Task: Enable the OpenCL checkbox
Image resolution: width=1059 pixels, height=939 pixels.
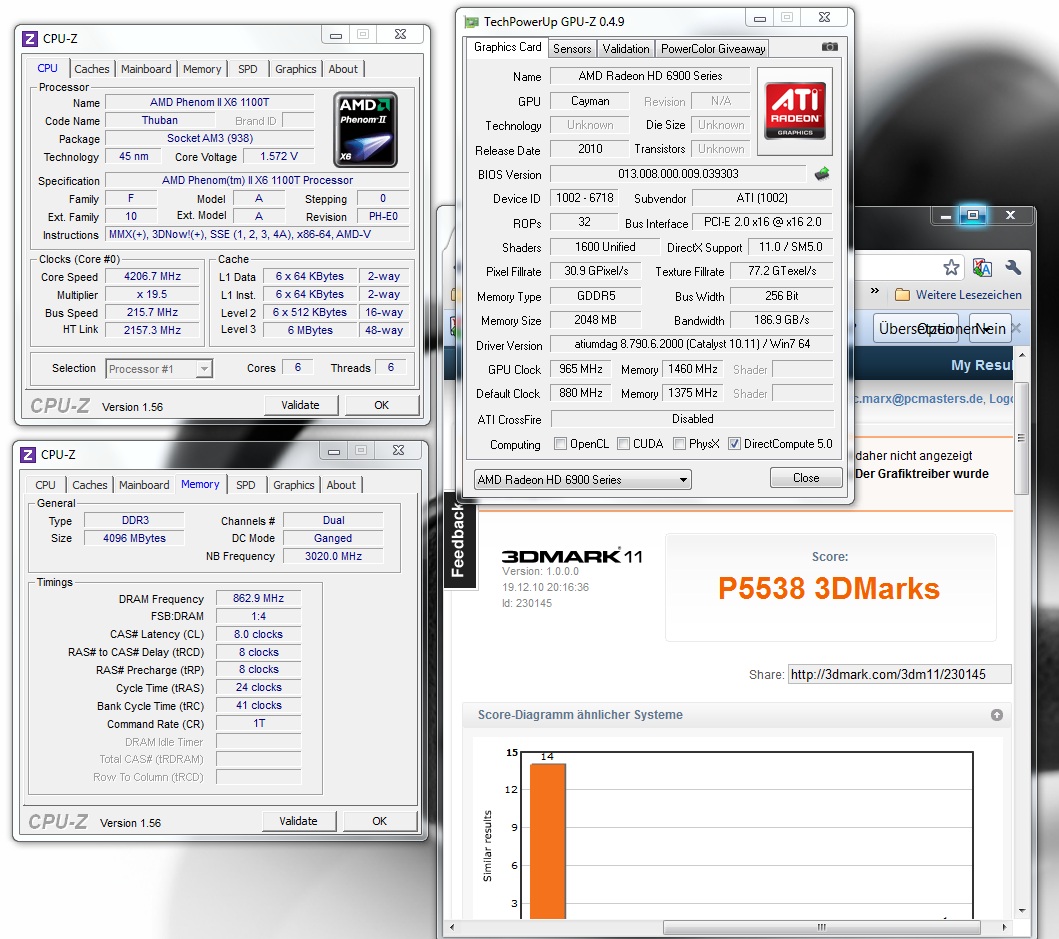Action: tap(560, 444)
